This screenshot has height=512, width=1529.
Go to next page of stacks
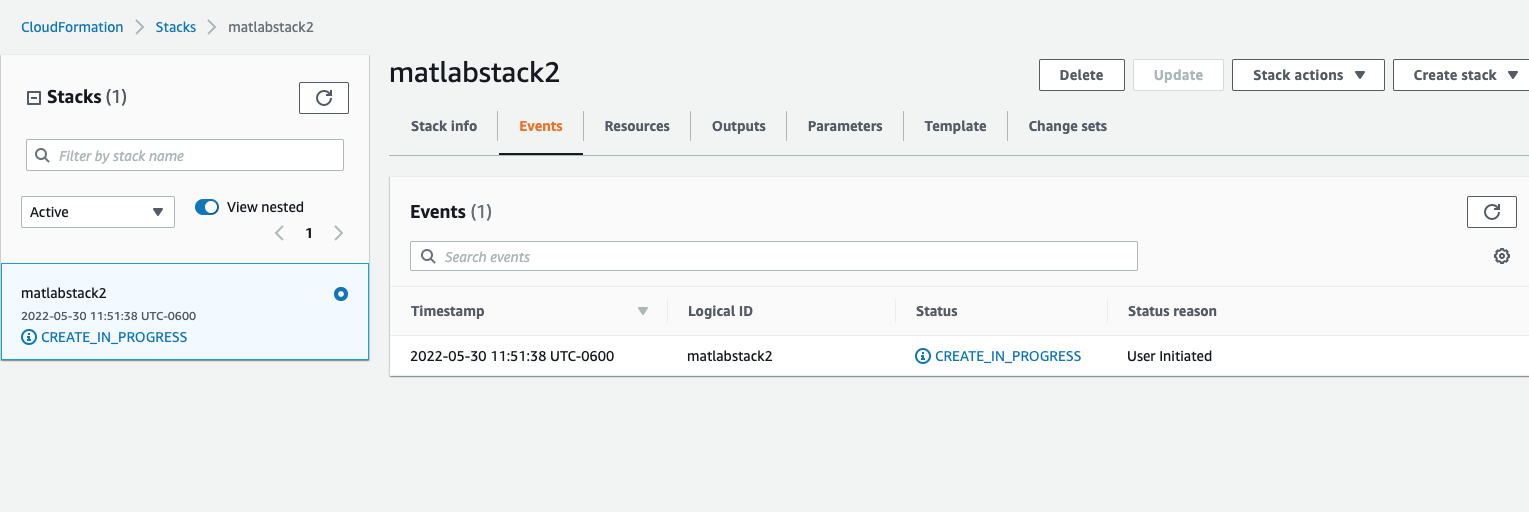[339, 233]
